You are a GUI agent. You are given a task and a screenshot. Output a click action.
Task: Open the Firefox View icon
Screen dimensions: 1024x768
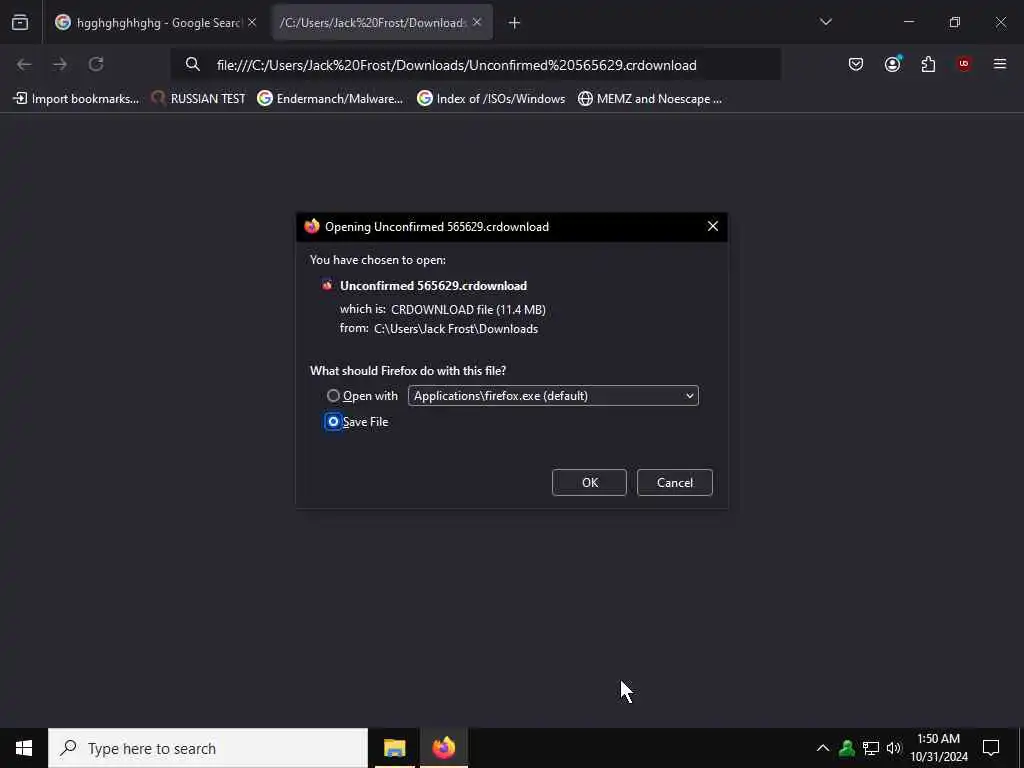[x=20, y=23]
